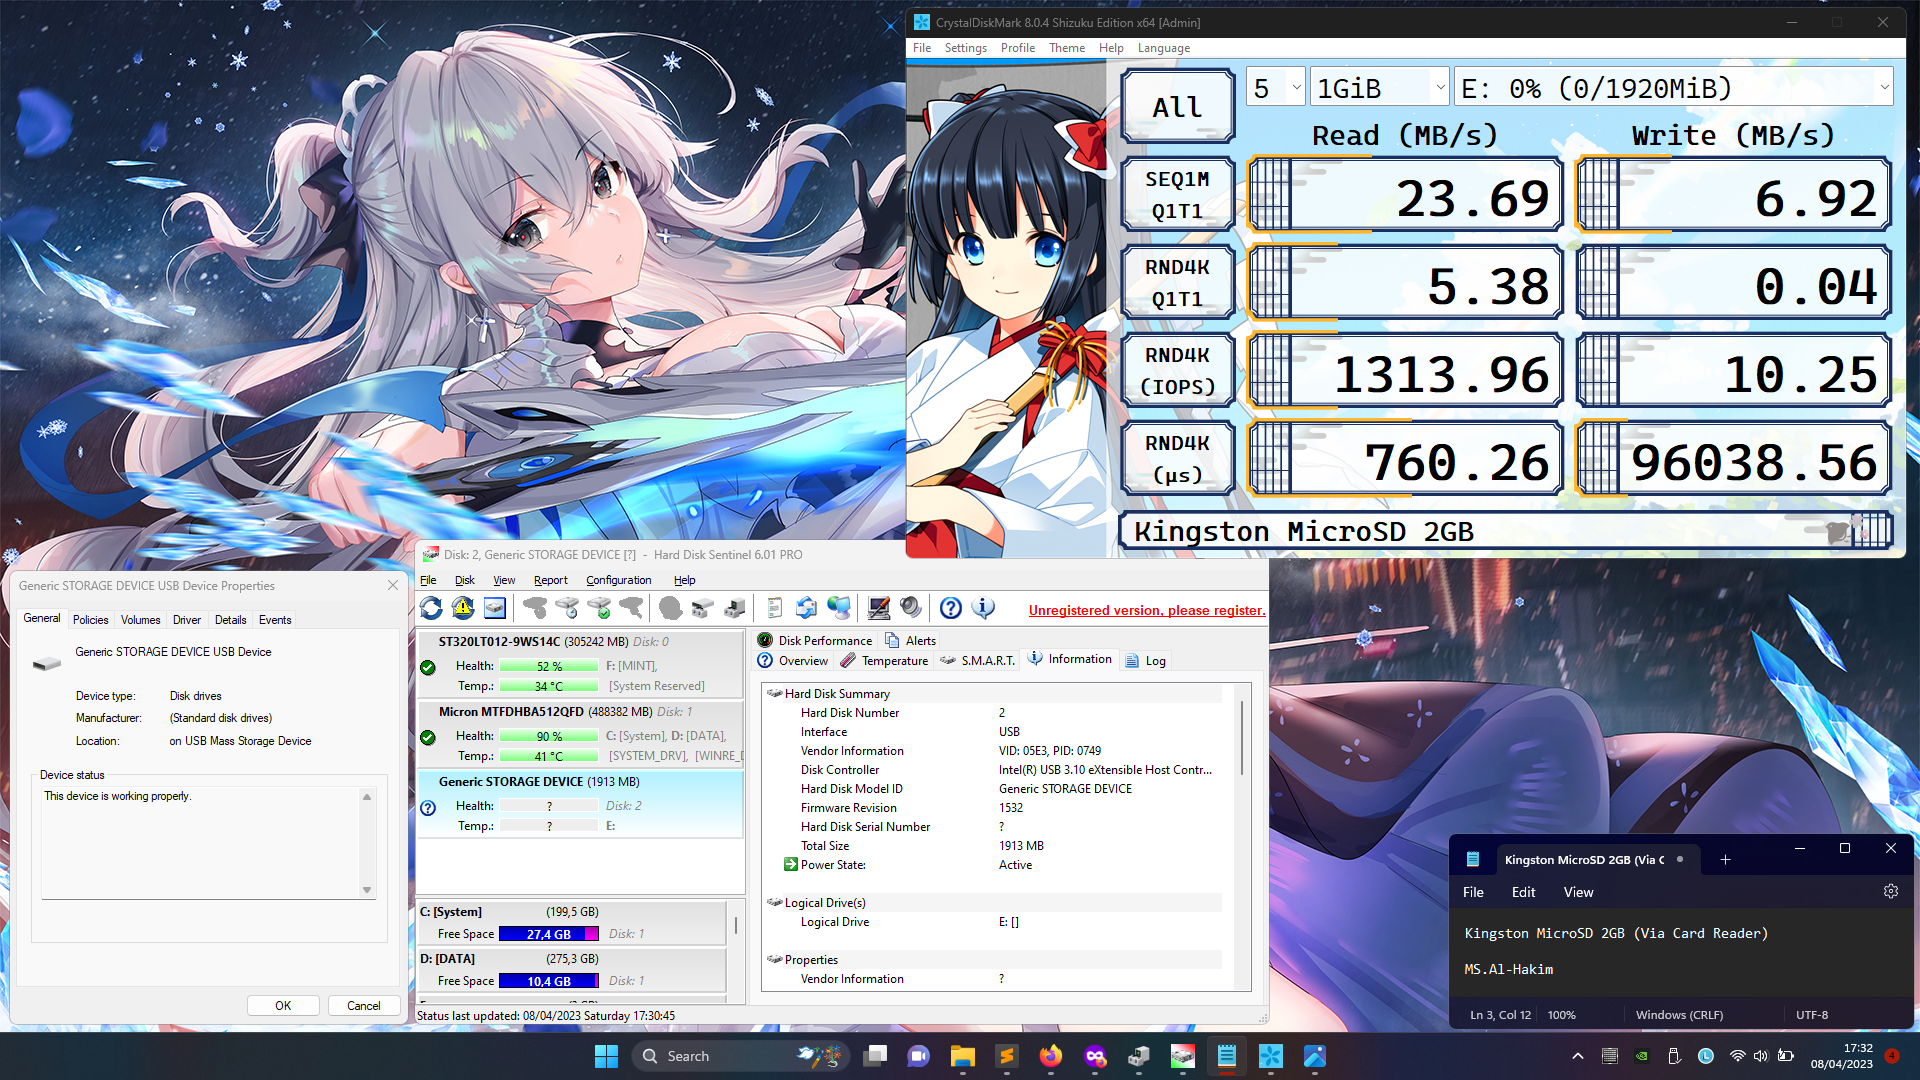The width and height of the screenshot is (1920, 1080).
Task: Click Cancel in device properties dialog
Action: [x=364, y=1005]
